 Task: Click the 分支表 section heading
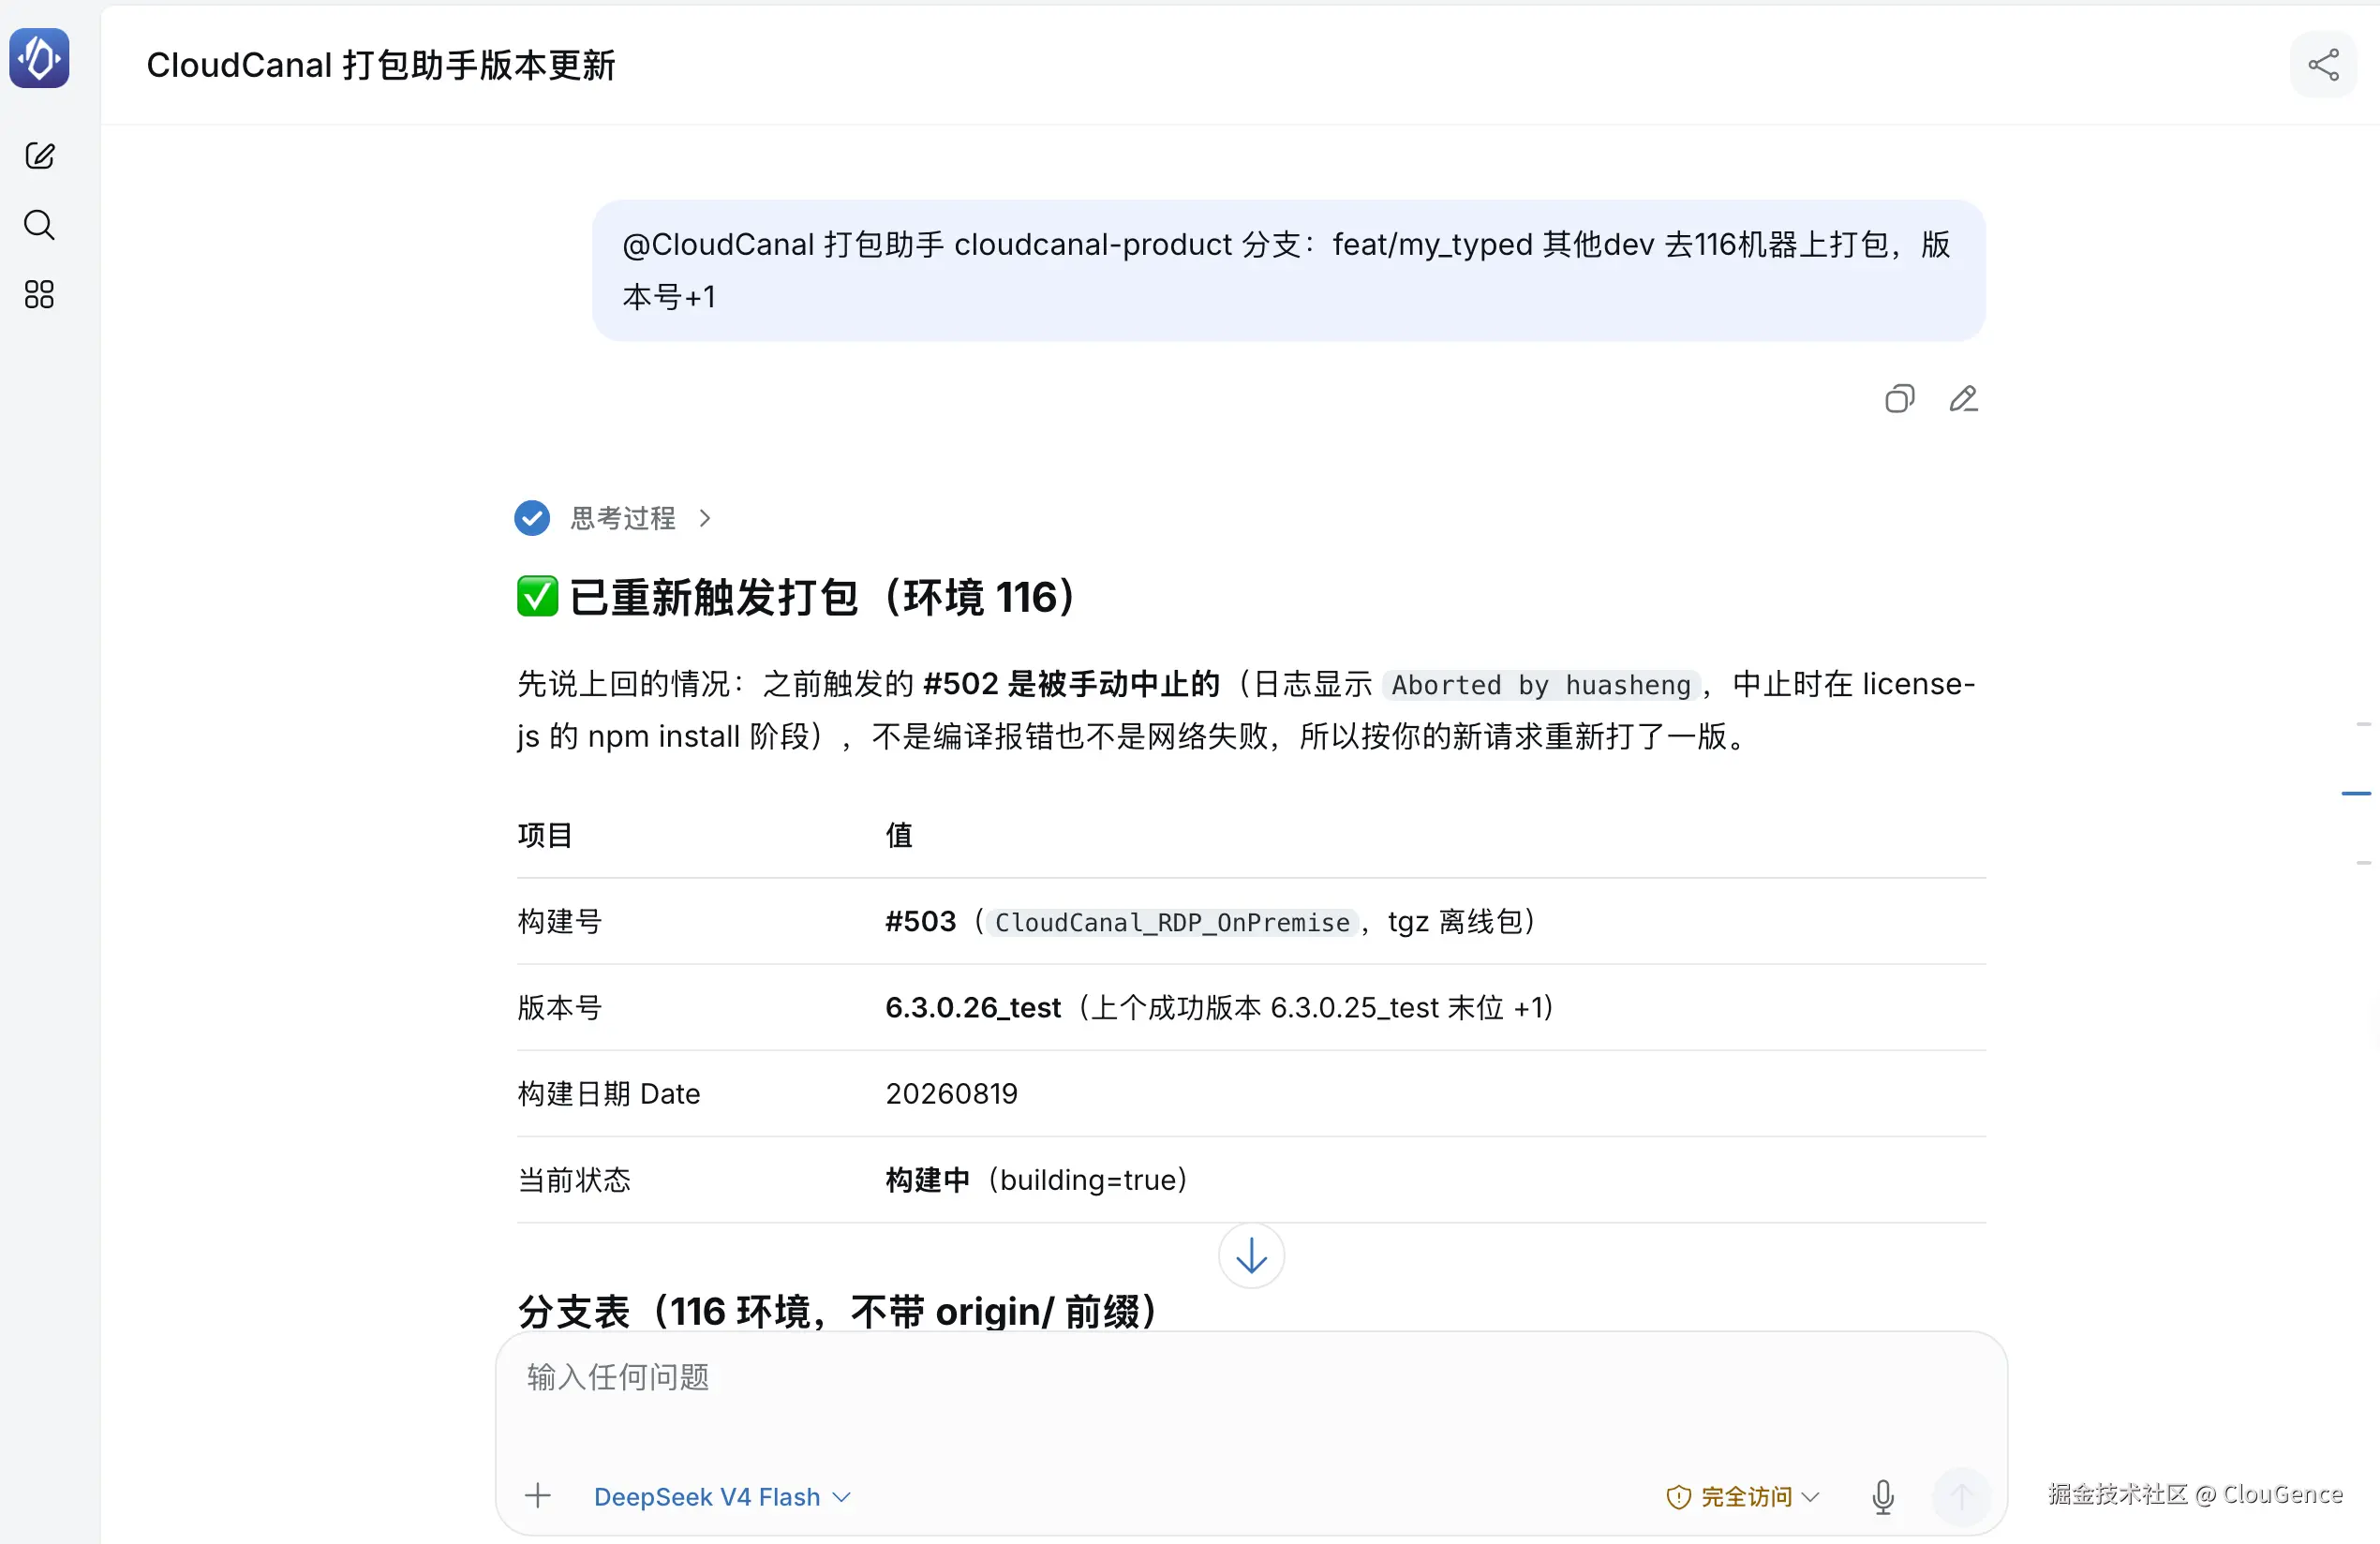840,1311
